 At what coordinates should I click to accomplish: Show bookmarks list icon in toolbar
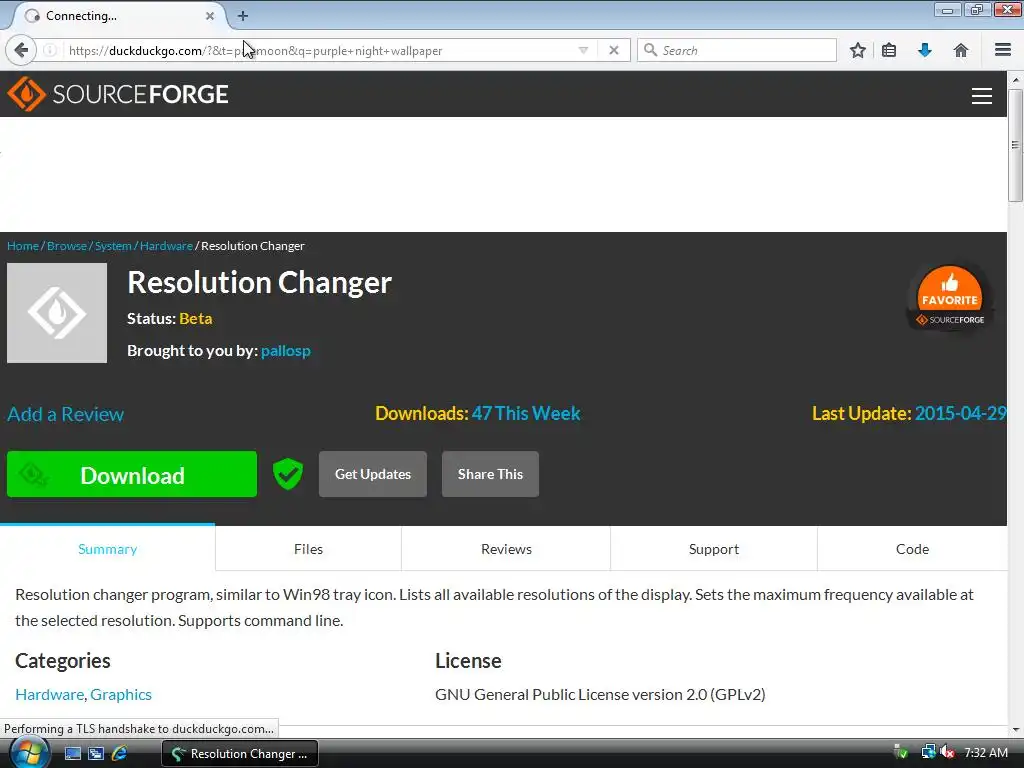pos(889,50)
